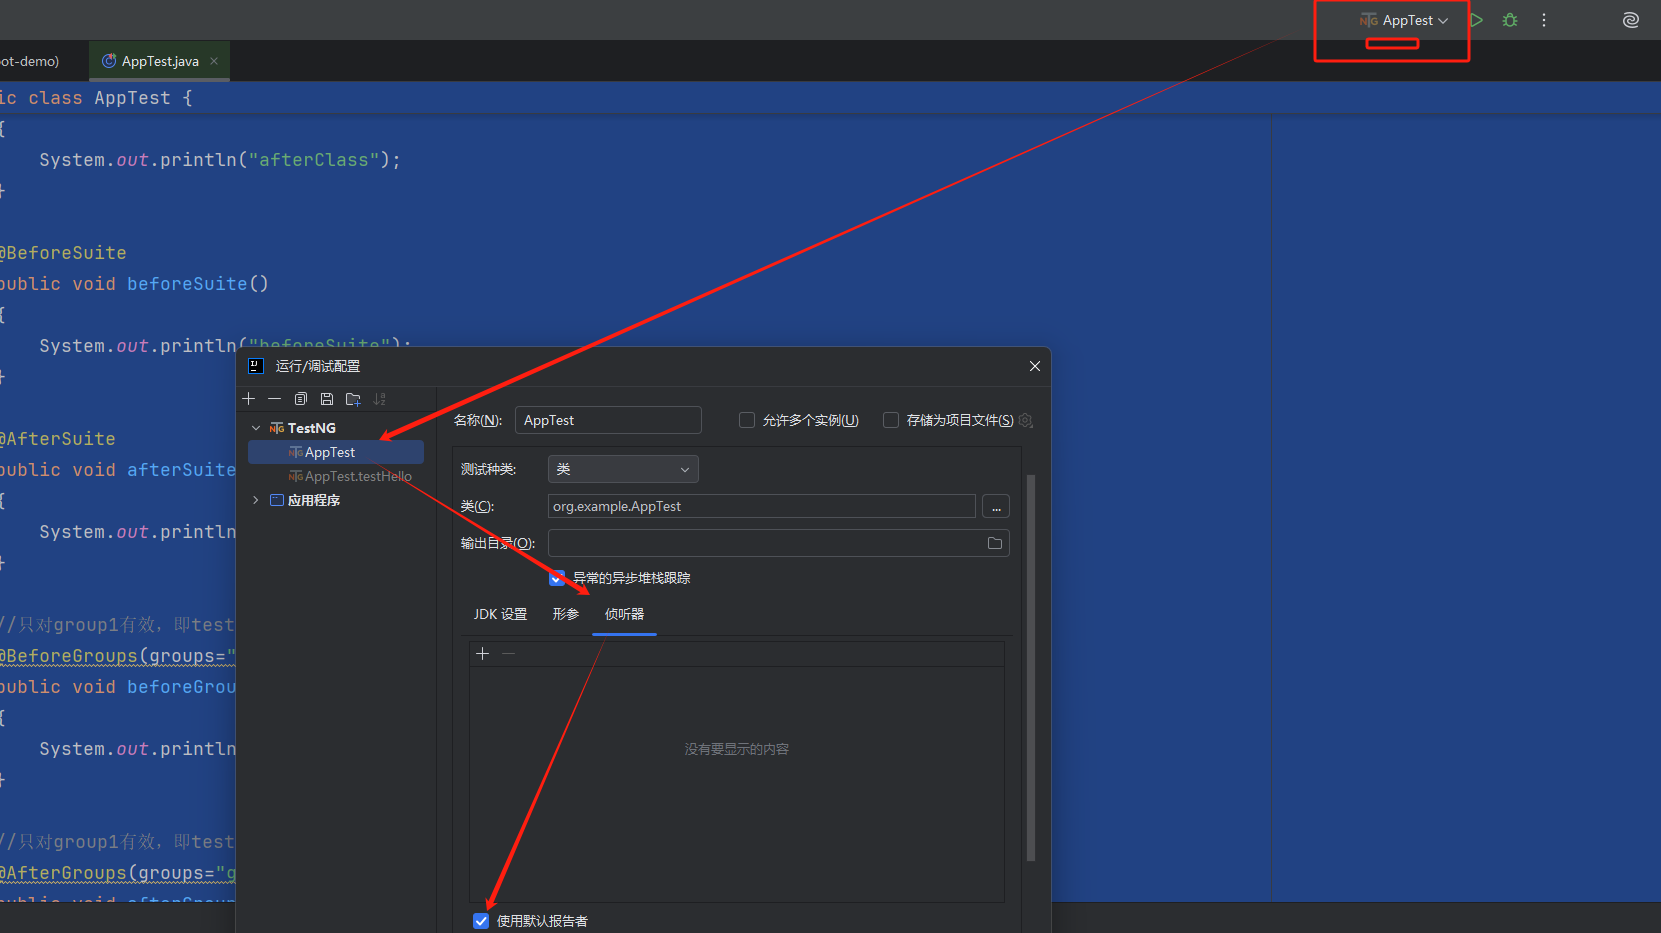Create a new configuration folder

(x=353, y=399)
